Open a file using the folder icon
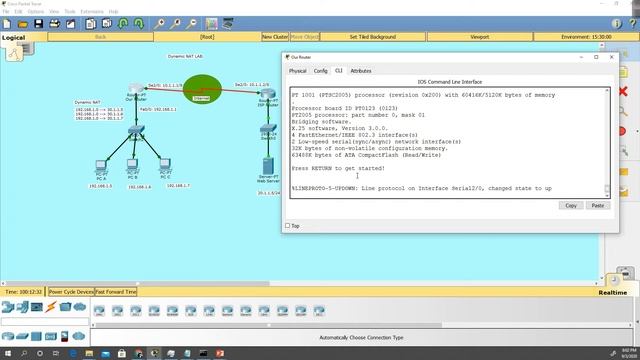Viewport: 640px width, 360px height. tap(23, 24)
